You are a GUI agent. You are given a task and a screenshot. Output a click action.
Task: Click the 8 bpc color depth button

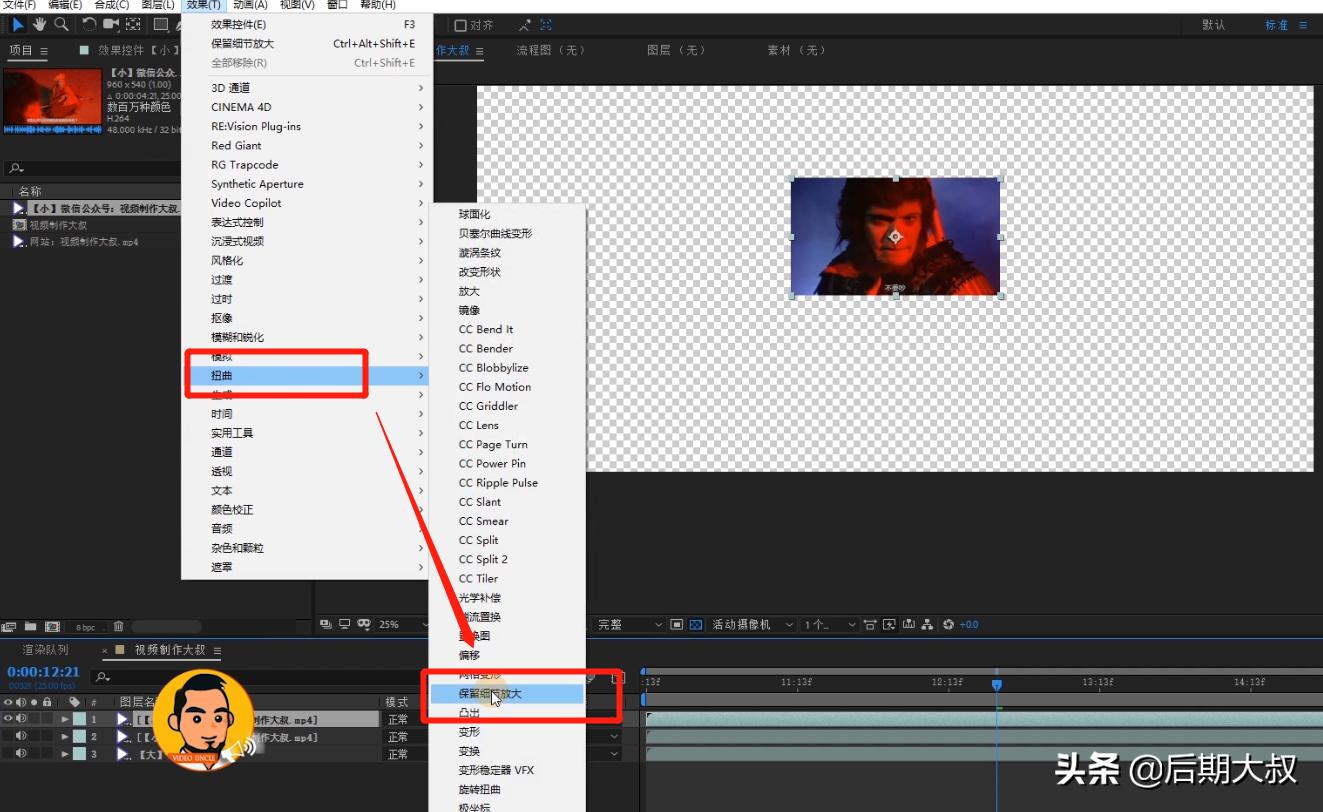coord(86,627)
